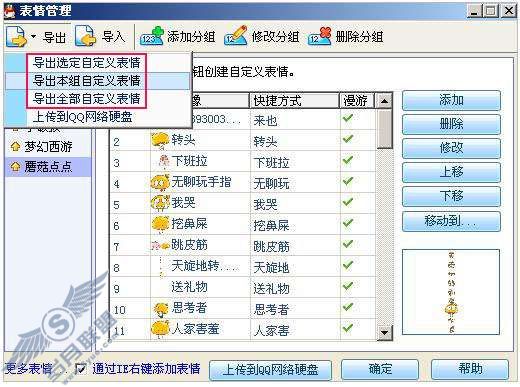520x387 pixels.
Task: Sort by 快捷方式 column header
Action: [x=294, y=100]
